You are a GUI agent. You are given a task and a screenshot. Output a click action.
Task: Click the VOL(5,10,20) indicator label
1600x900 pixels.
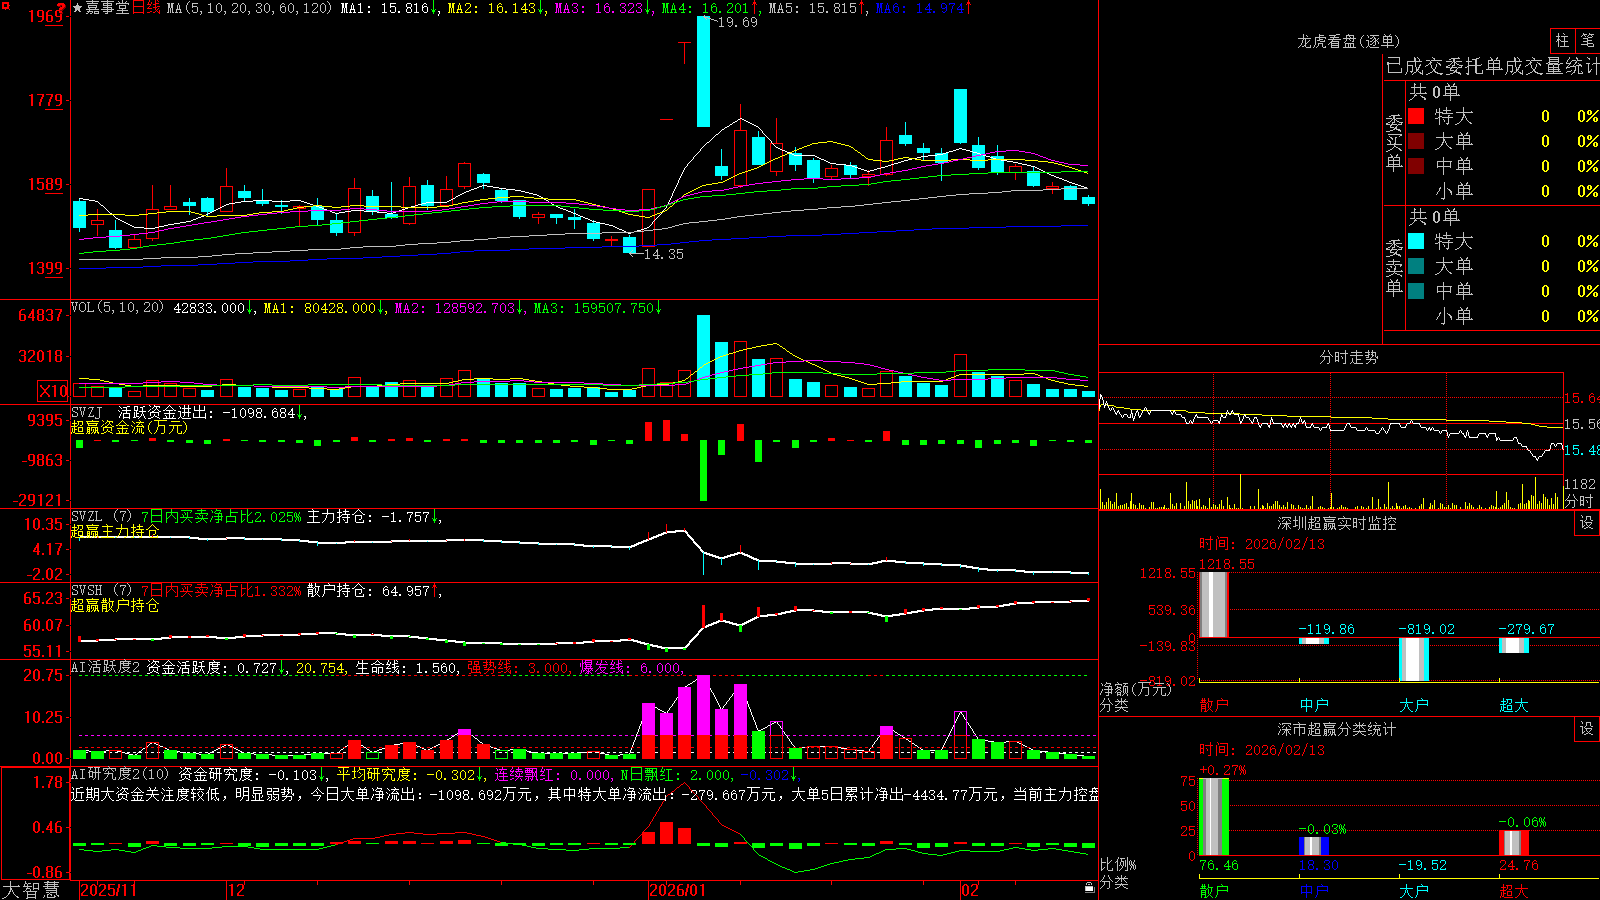tap(117, 308)
